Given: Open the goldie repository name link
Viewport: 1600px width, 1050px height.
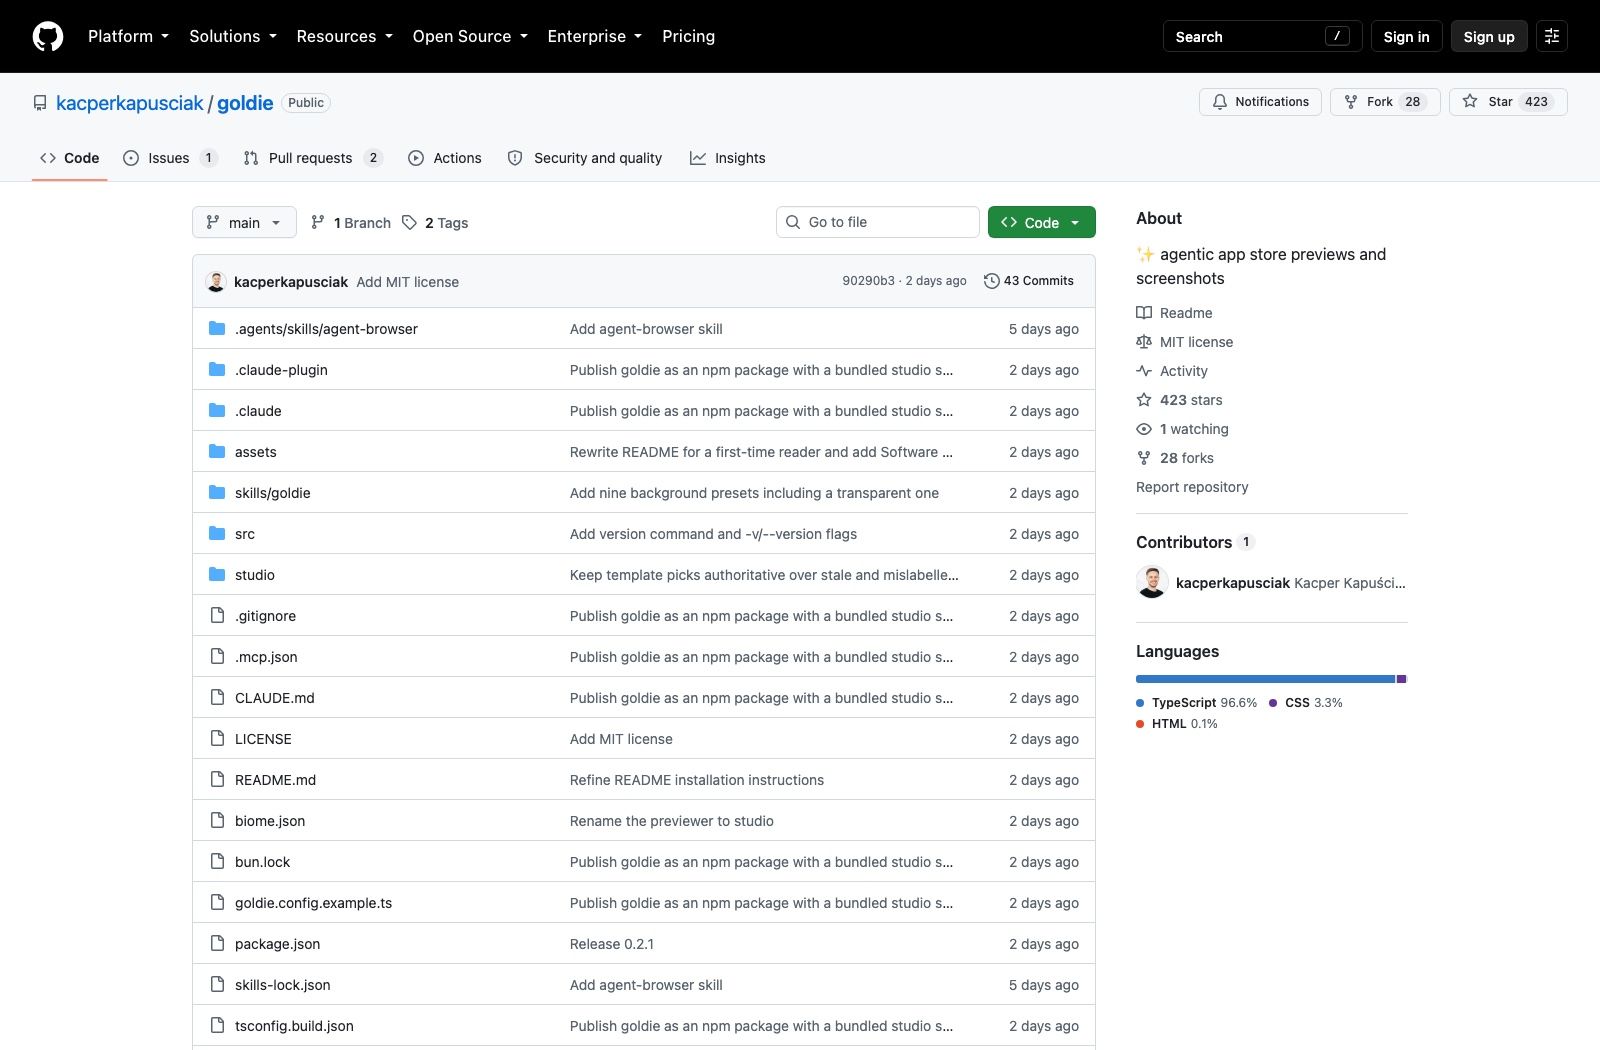Looking at the screenshot, I should [x=245, y=103].
